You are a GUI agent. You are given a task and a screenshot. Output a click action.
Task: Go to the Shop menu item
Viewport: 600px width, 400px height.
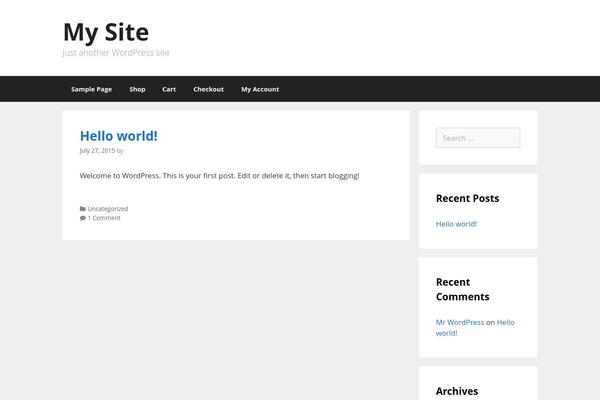coord(137,89)
